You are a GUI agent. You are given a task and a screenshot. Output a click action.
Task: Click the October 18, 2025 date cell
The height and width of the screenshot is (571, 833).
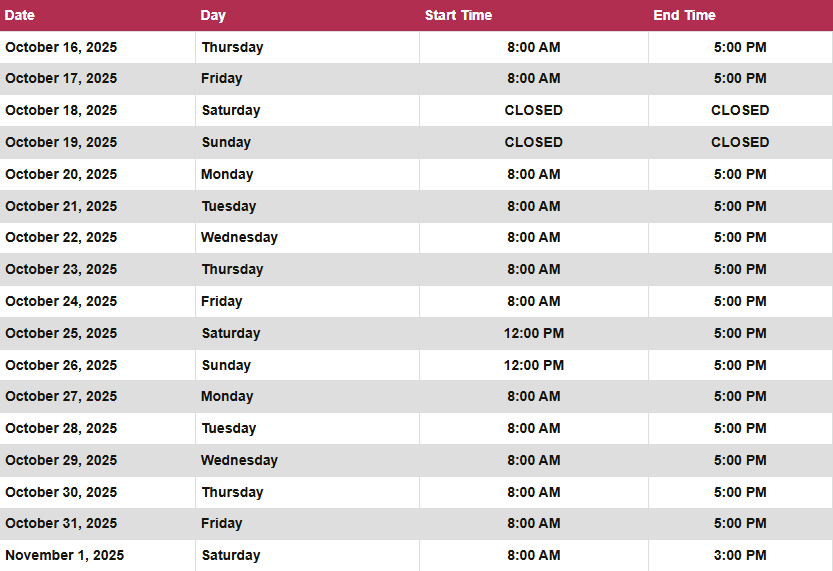61,110
